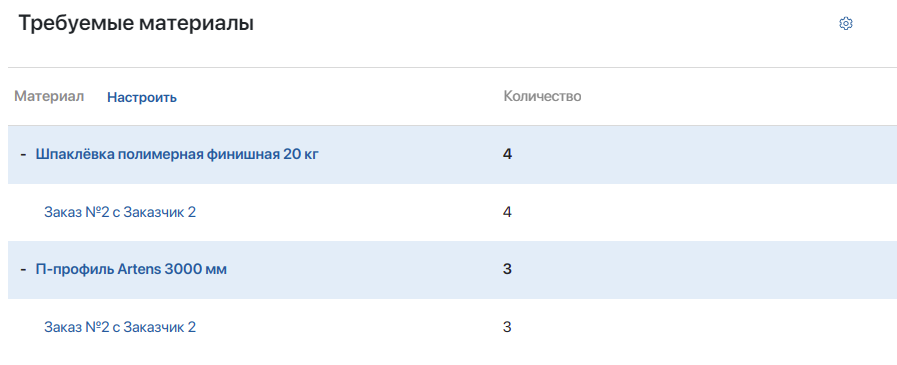Screen dimensions: 897x365
Task: Open Заказ №2 under П-профиль Artens
Action: coord(120,327)
